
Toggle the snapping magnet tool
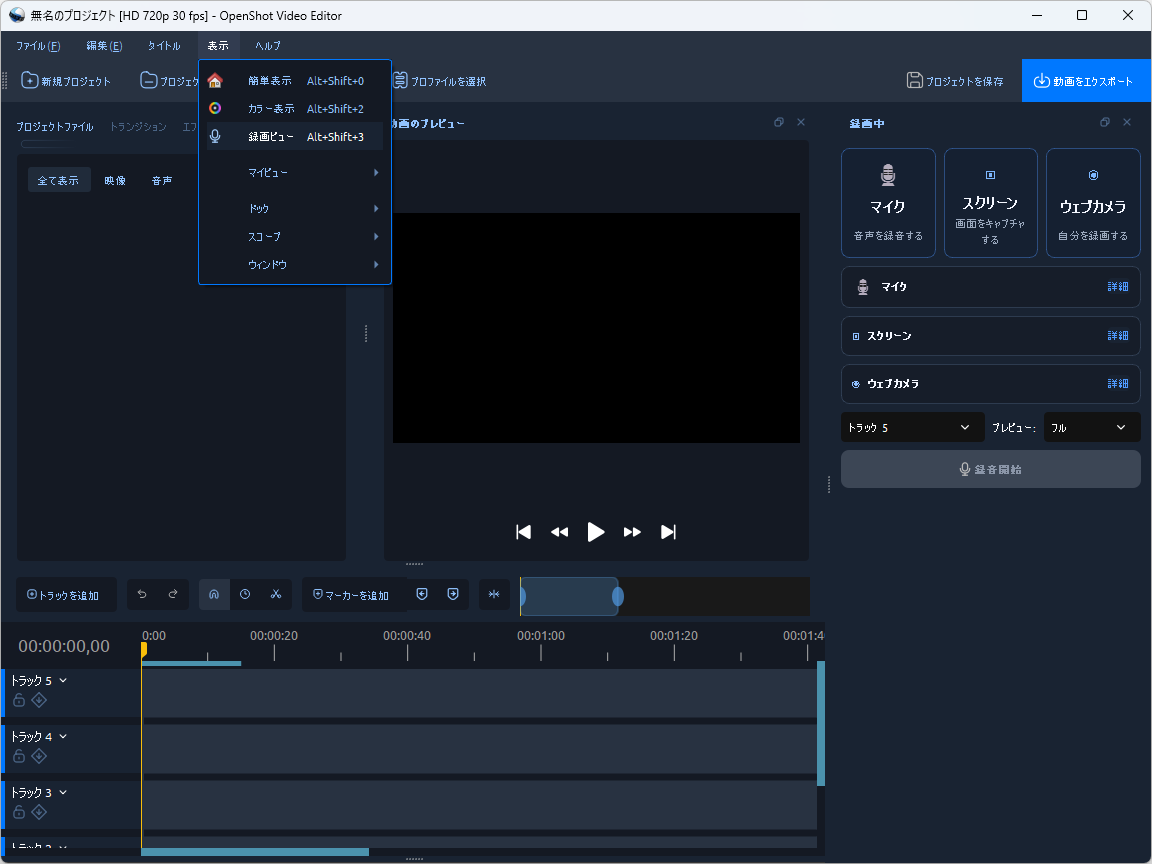[x=214, y=594]
